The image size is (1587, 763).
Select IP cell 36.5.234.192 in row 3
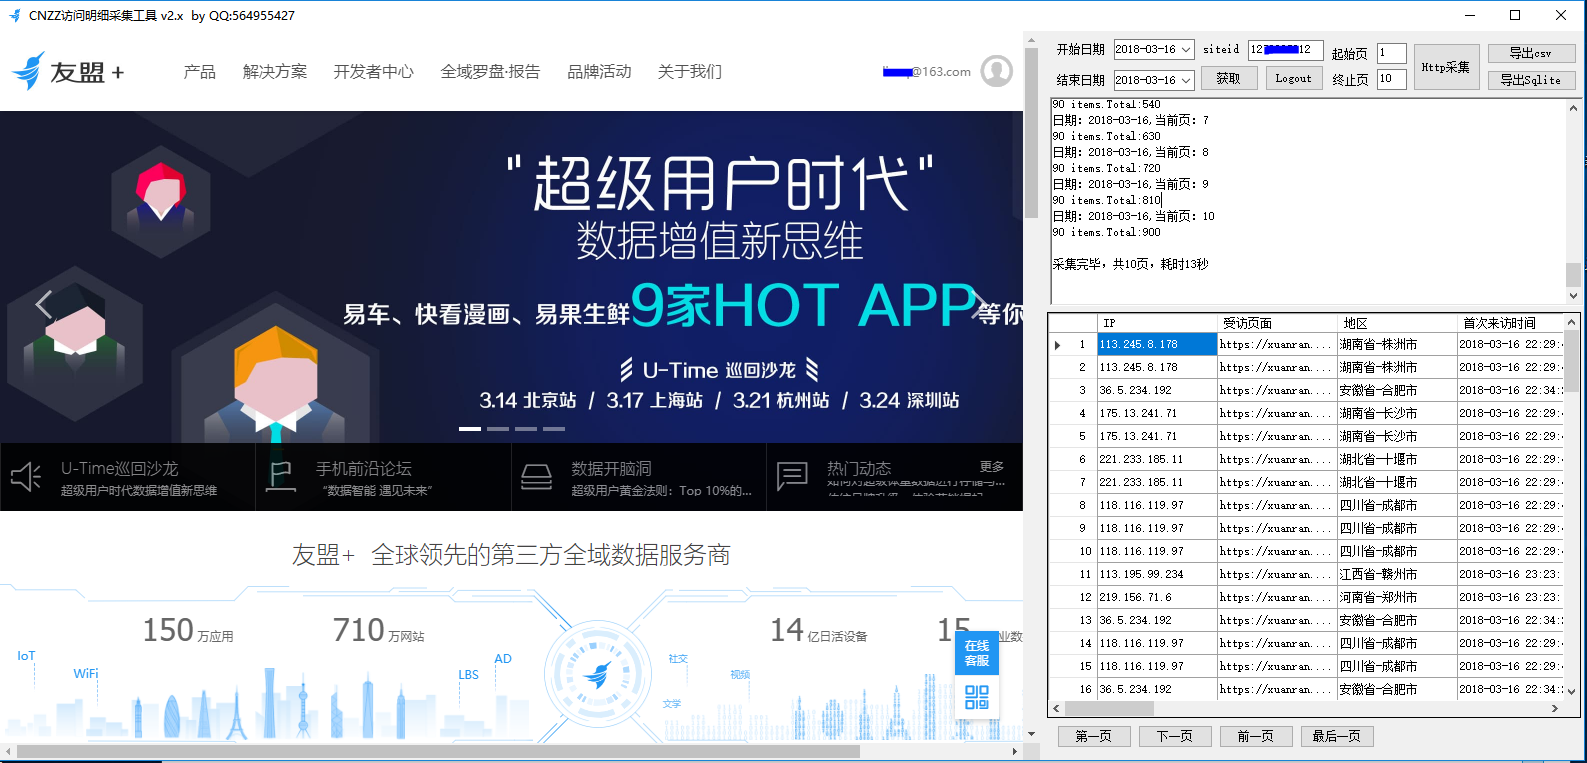1157,390
